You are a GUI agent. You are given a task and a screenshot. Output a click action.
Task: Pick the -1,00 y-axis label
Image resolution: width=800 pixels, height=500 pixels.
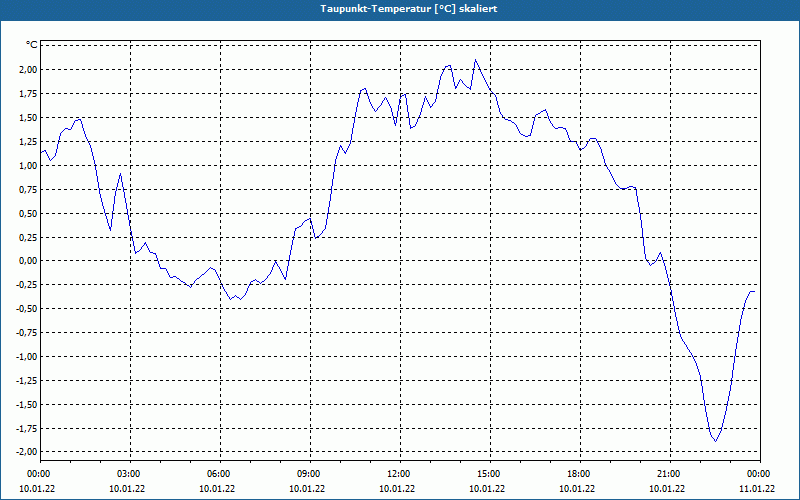(x=27, y=357)
